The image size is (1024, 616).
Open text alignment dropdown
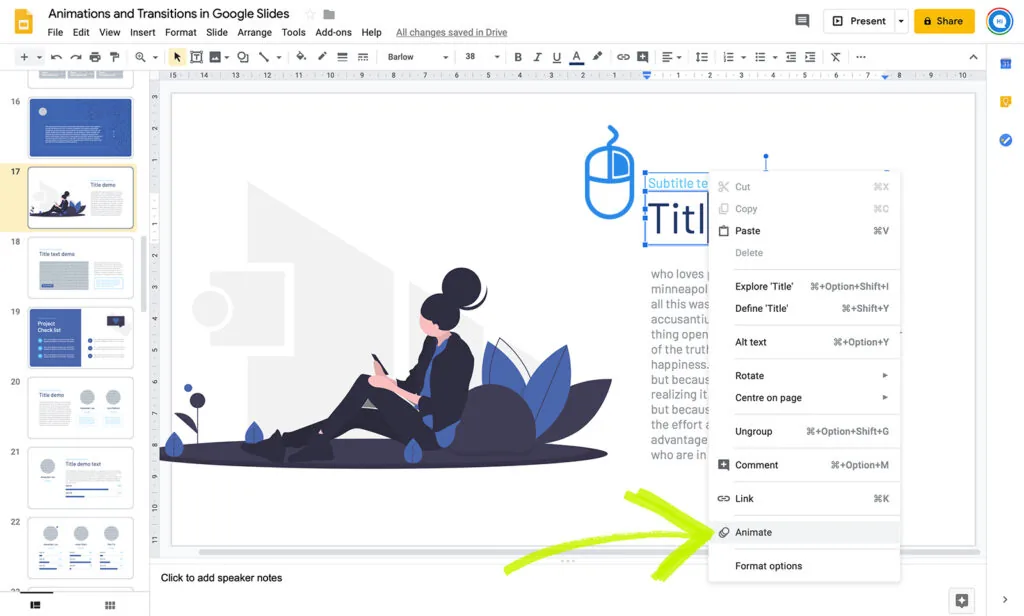[671, 57]
